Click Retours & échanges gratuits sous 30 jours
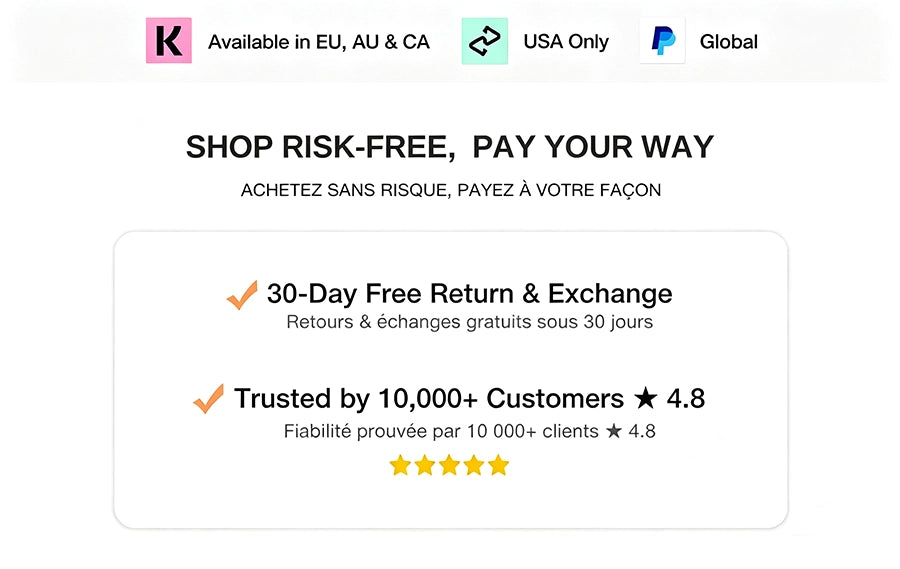The image size is (900, 569). pos(470,322)
